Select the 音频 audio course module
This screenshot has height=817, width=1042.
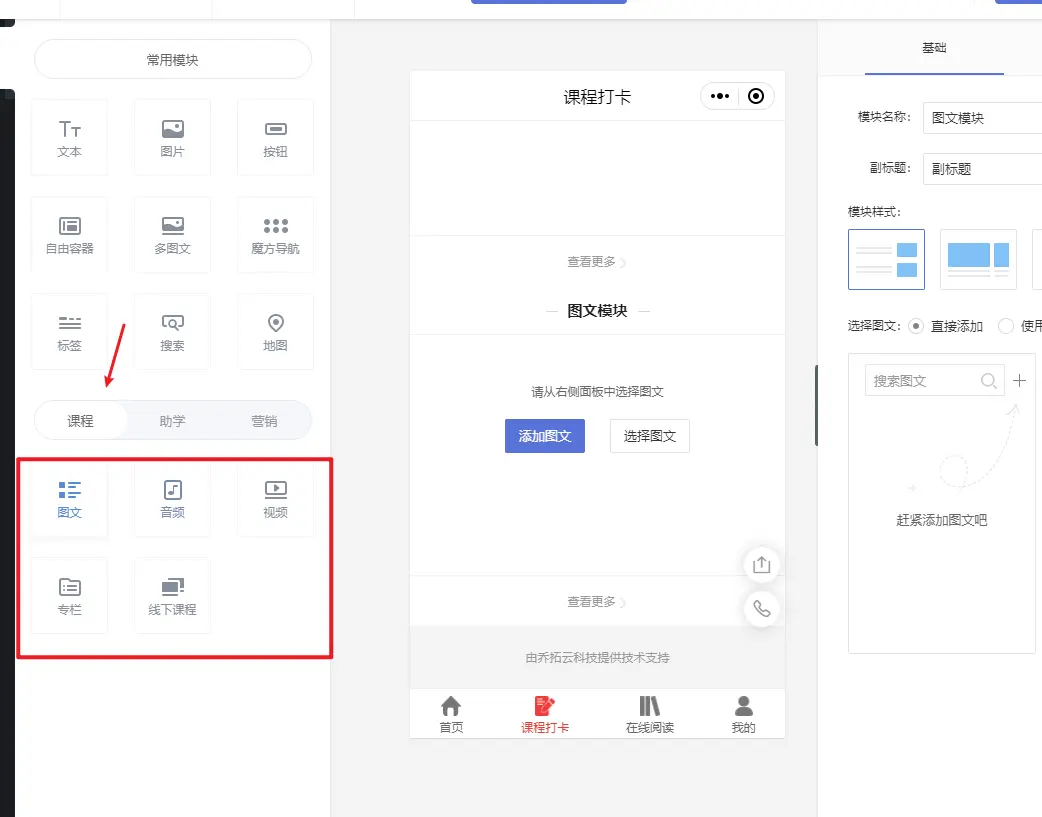172,499
